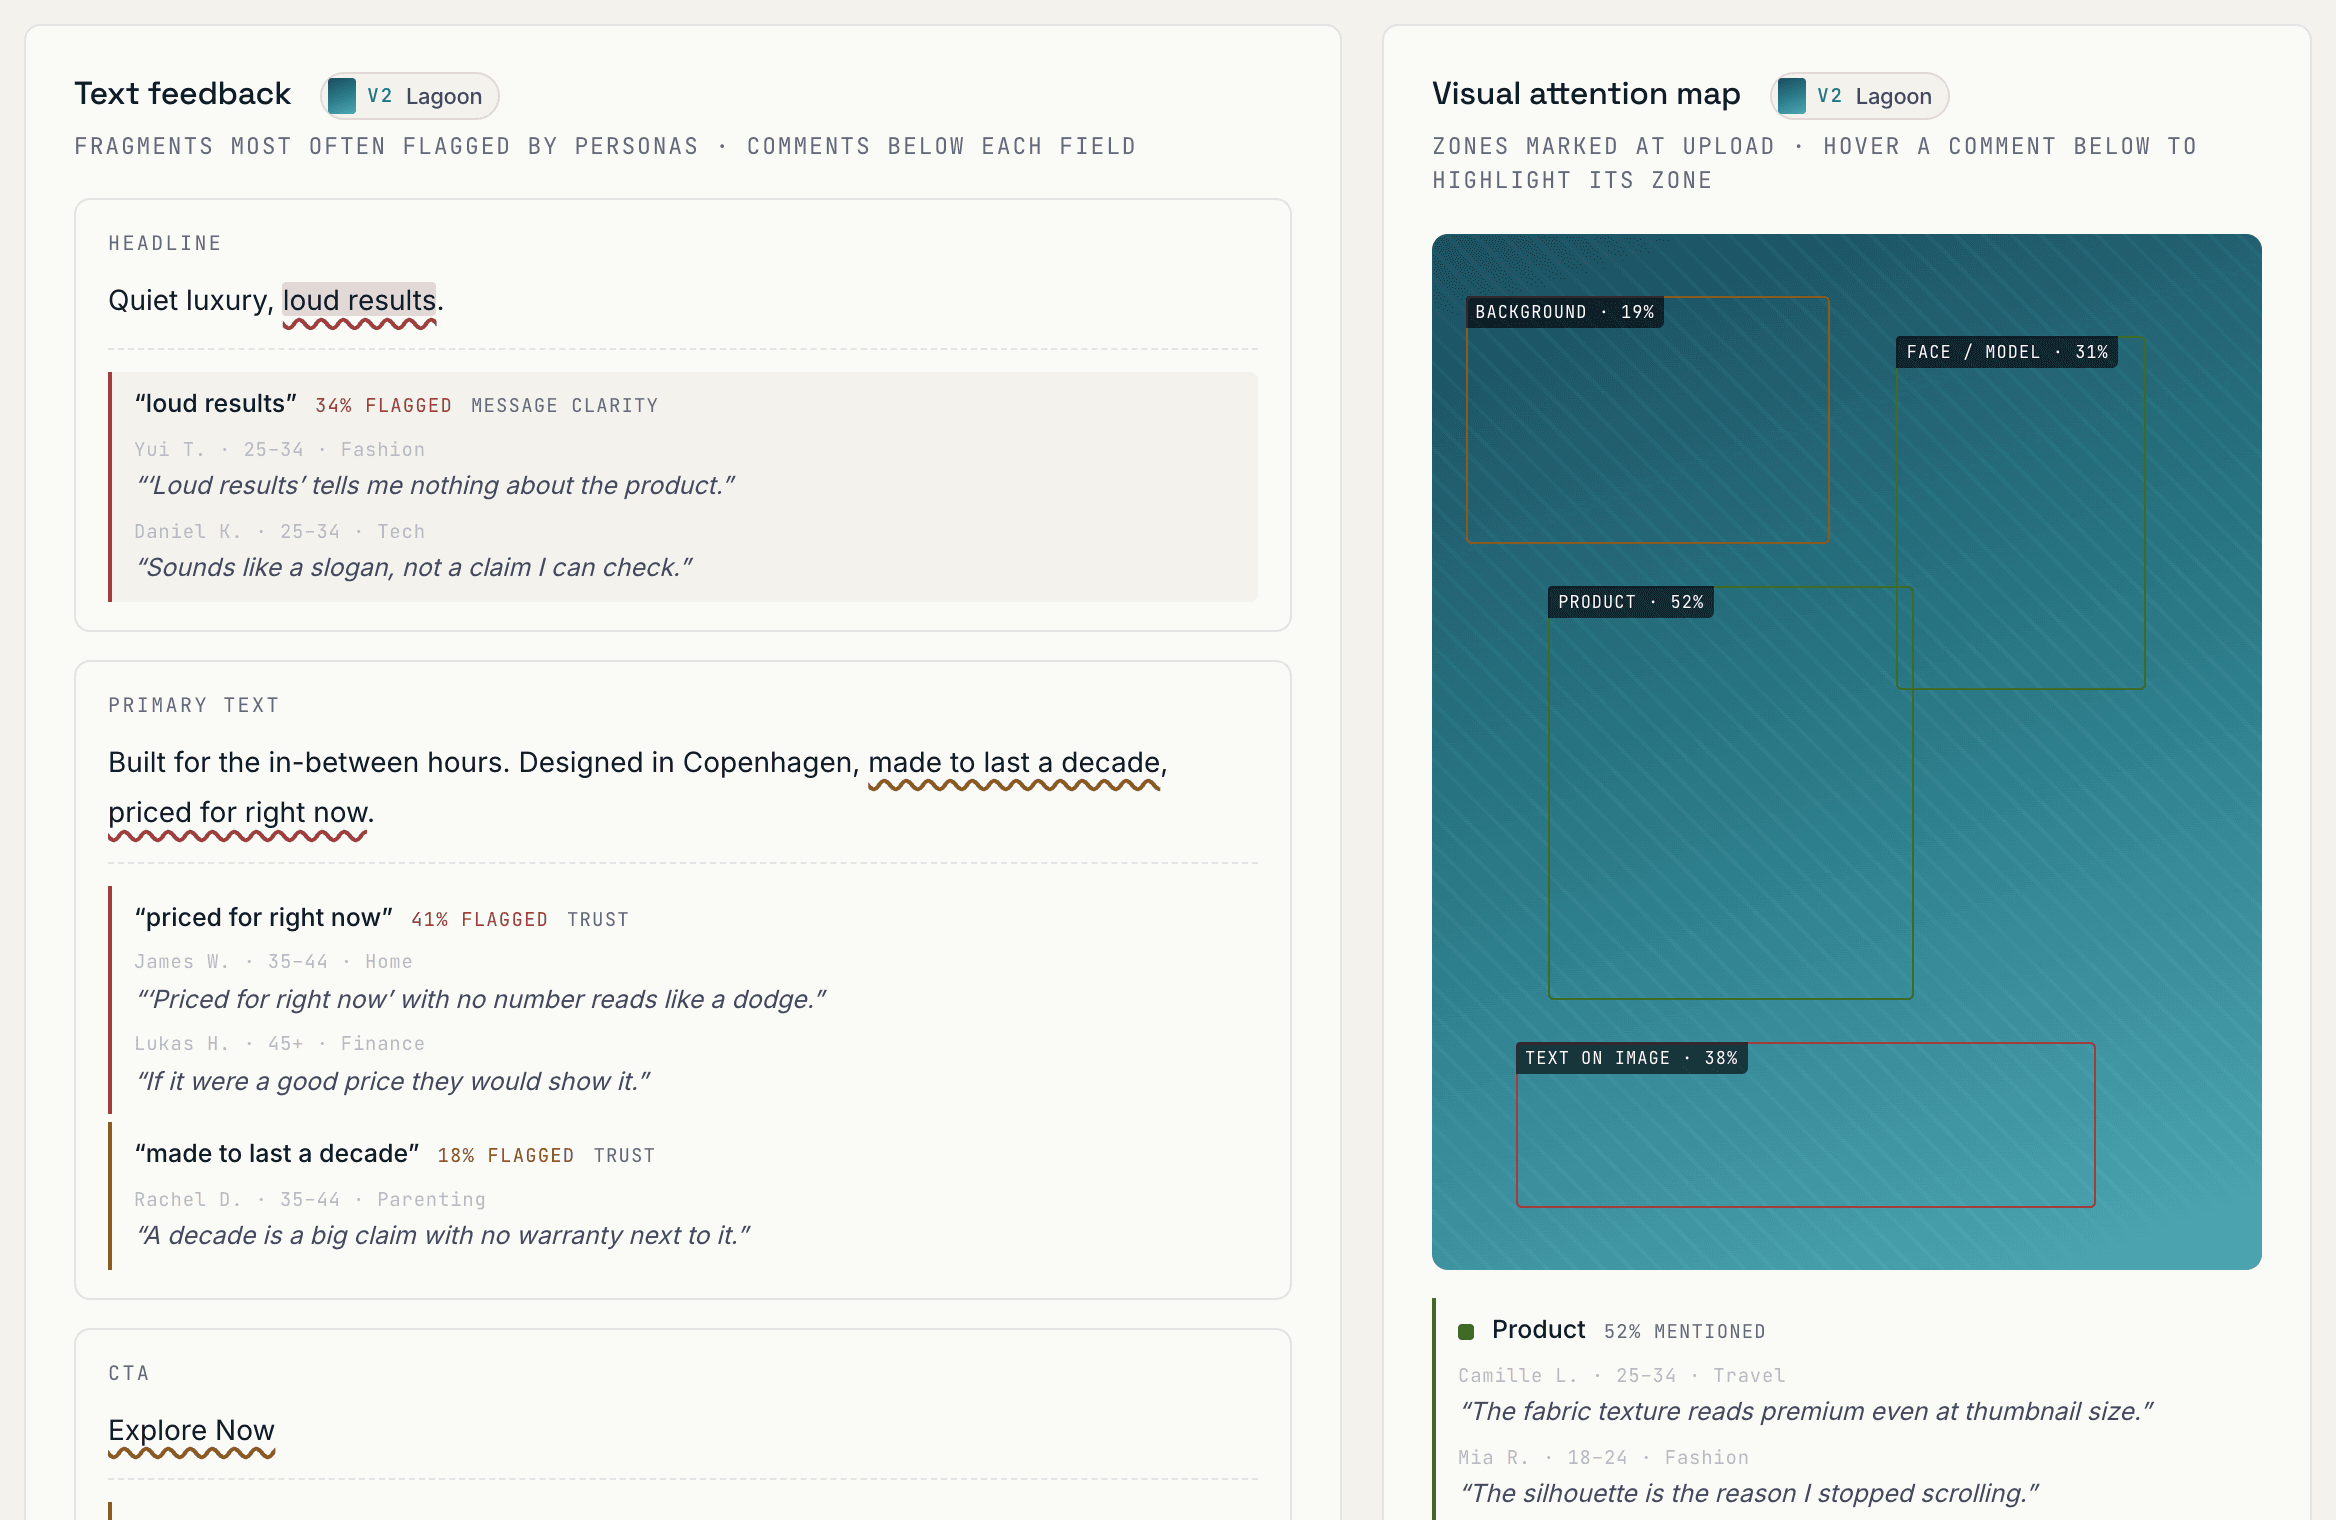Click the Lagoon color swatch in Text feedback badge
This screenshot has width=2336, height=1520.
pyautogui.click(x=342, y=96)
